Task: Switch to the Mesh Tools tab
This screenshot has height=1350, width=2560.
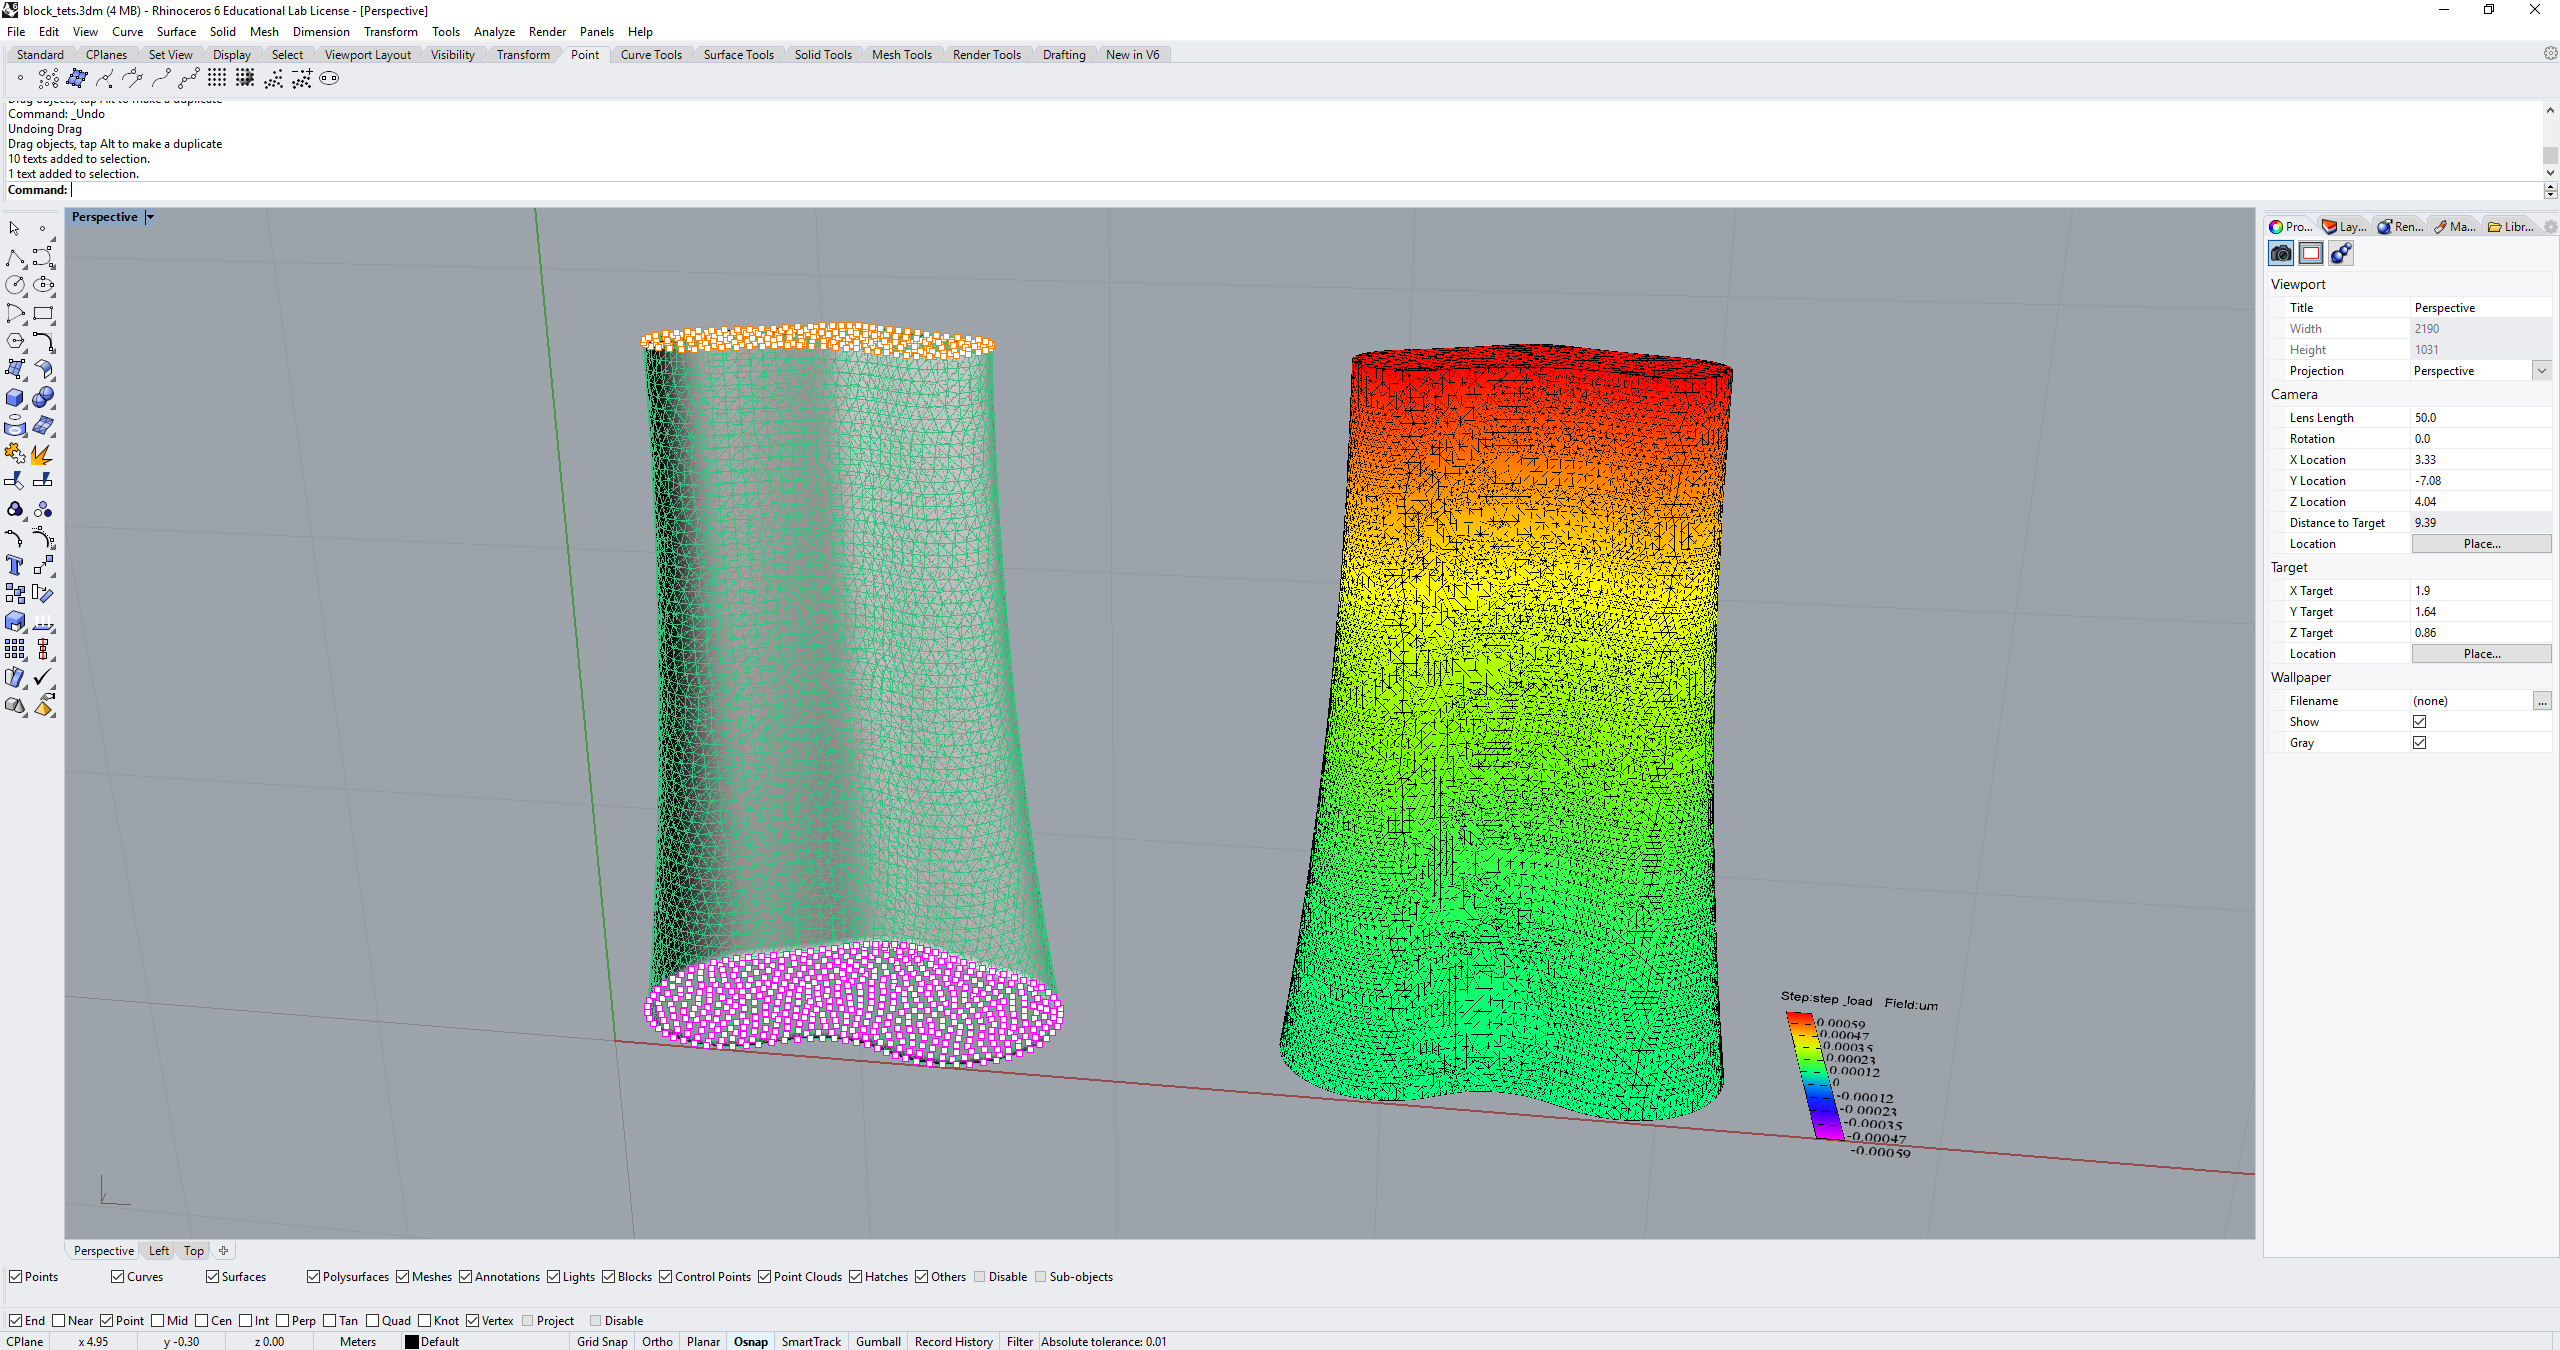Action: [901, 55]
